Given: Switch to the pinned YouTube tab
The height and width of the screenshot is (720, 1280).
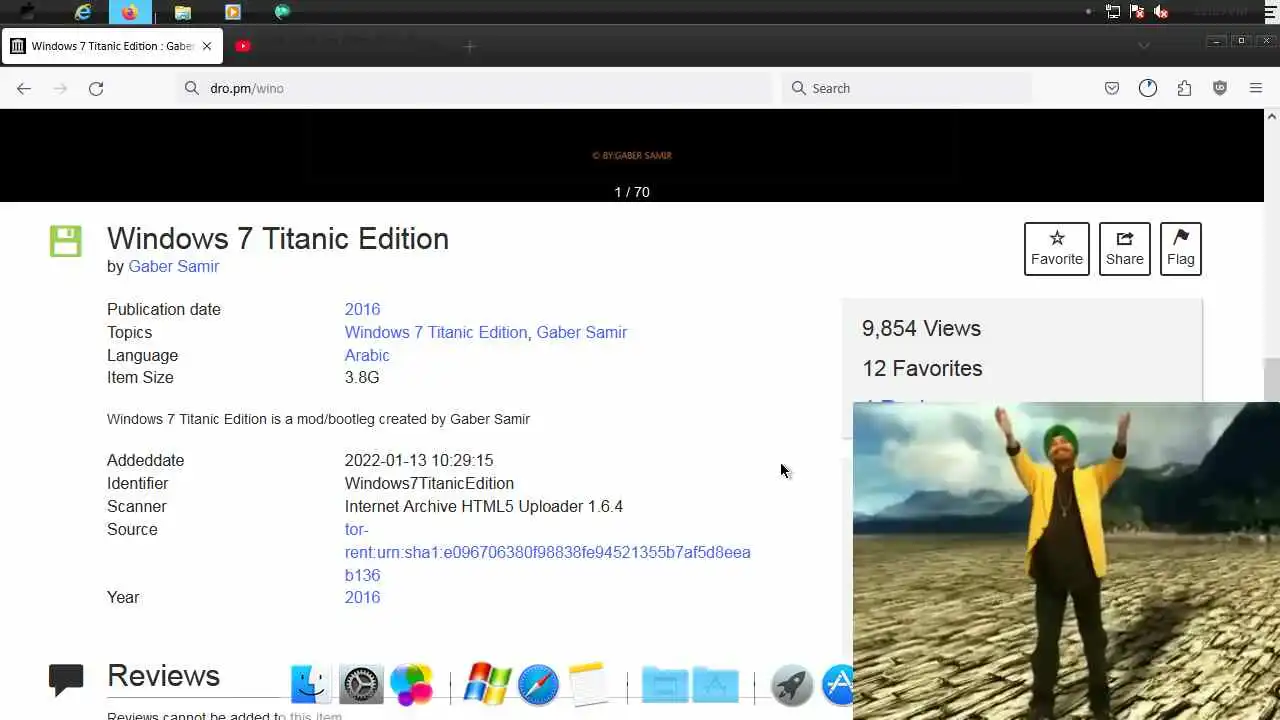Looking at the screenshot, I should click(242, 46).
